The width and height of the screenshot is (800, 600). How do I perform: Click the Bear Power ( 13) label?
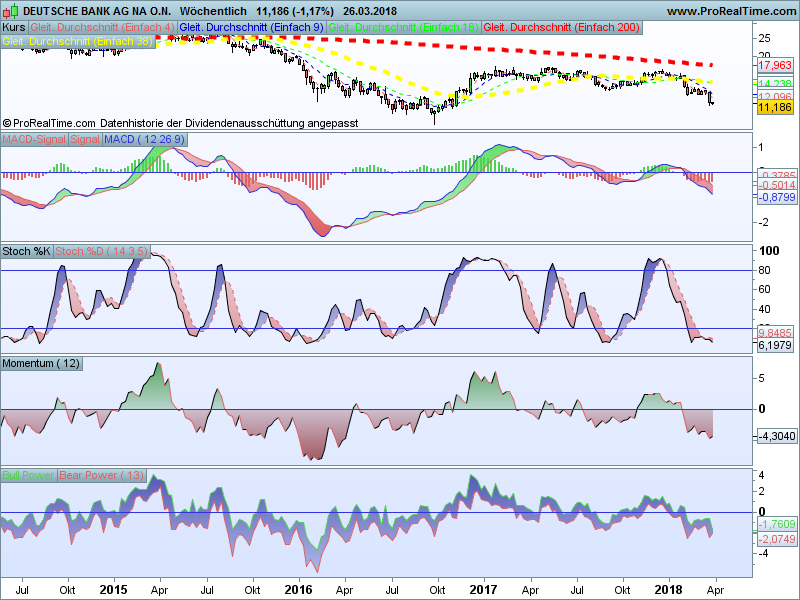point(102,476)
